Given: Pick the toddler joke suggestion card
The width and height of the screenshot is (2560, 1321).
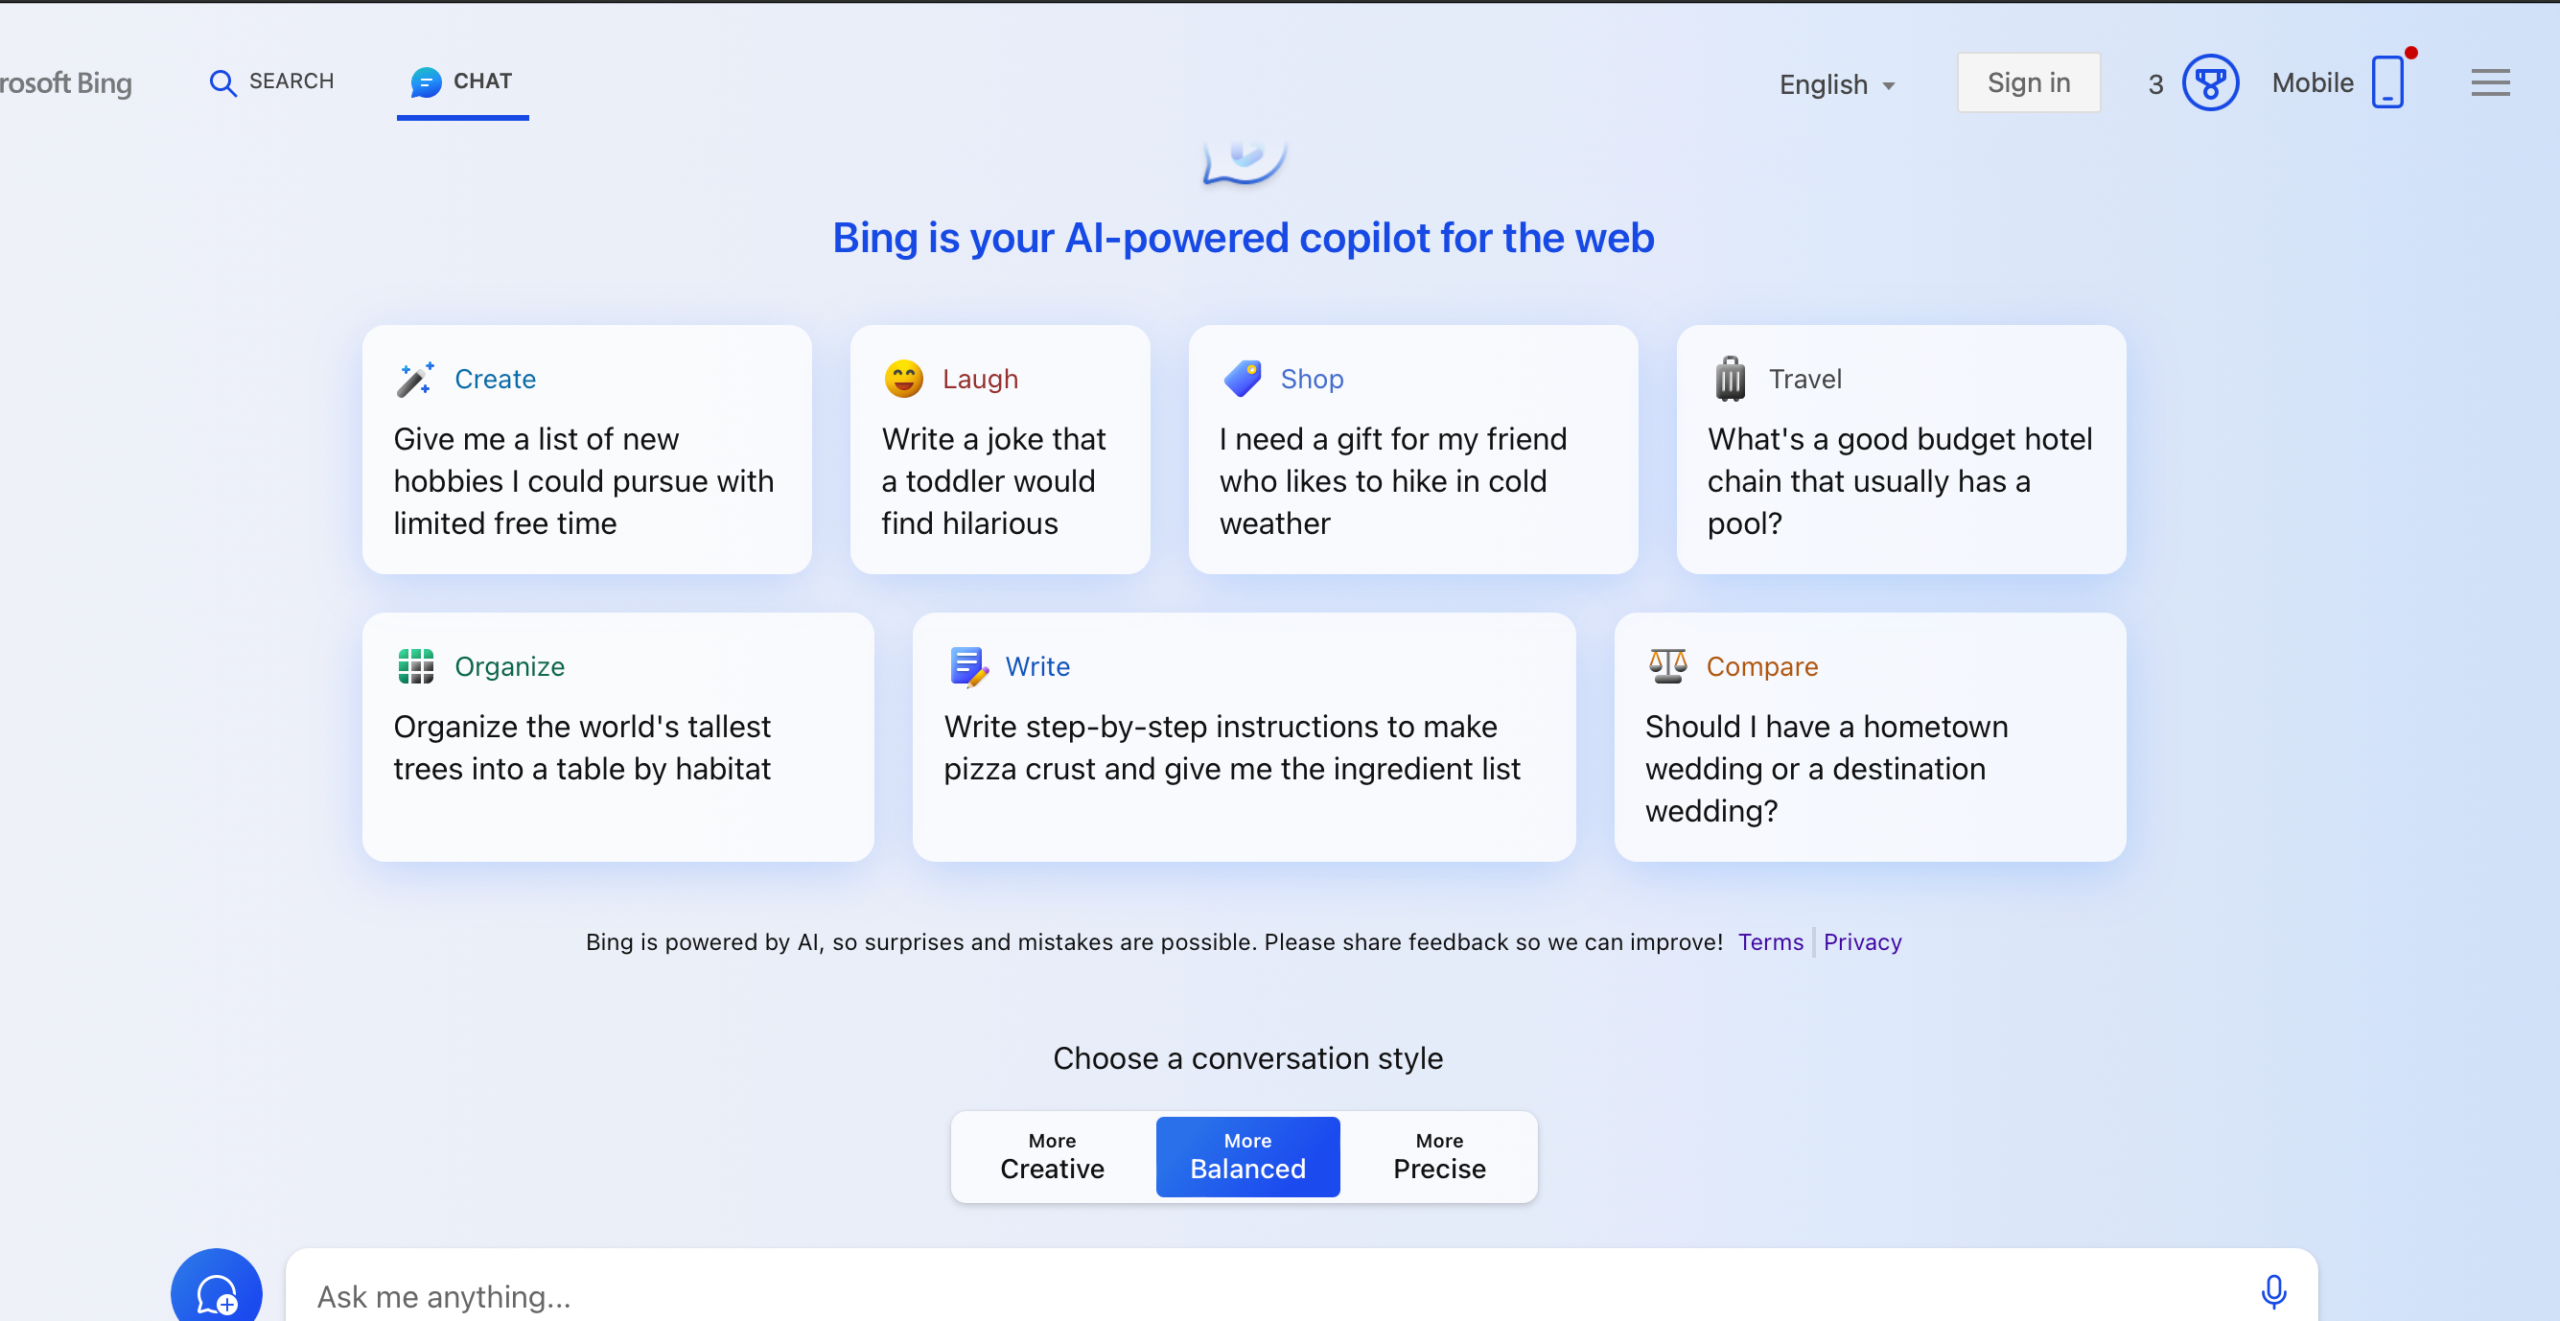Looking at the screenshot, I should [x=999, y=450].
